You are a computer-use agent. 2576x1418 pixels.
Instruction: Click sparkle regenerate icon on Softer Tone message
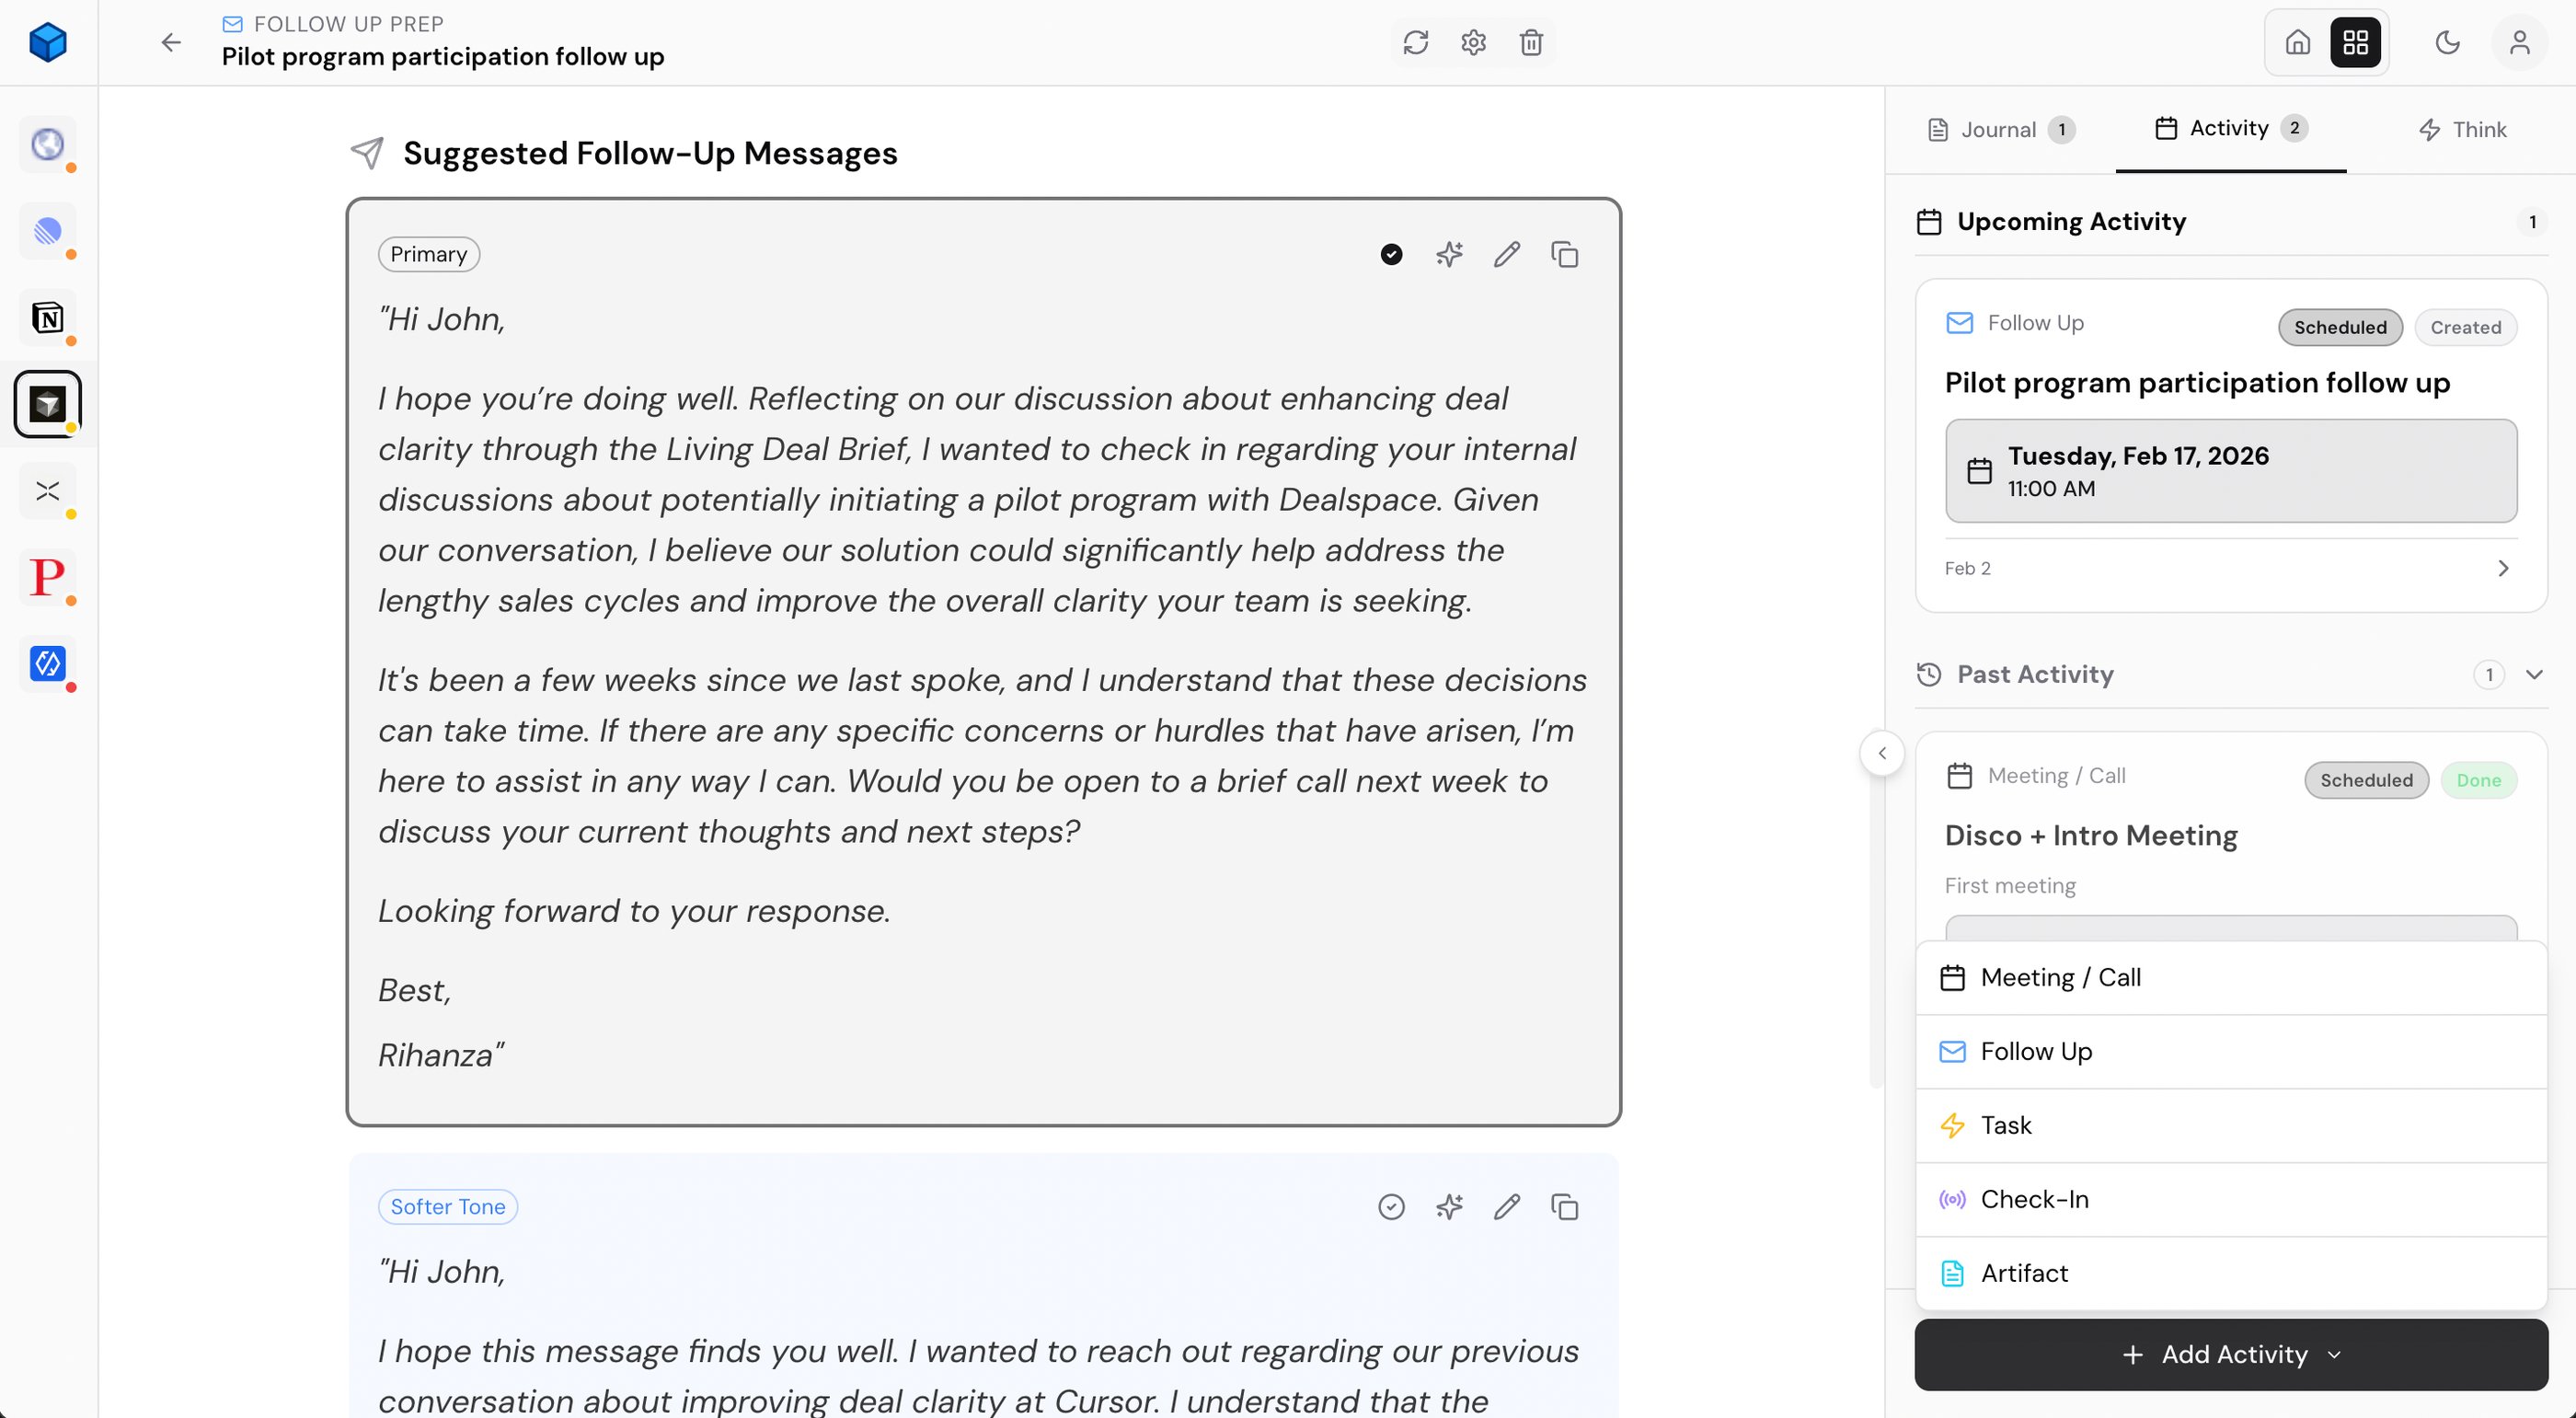click(1449, 1207)
